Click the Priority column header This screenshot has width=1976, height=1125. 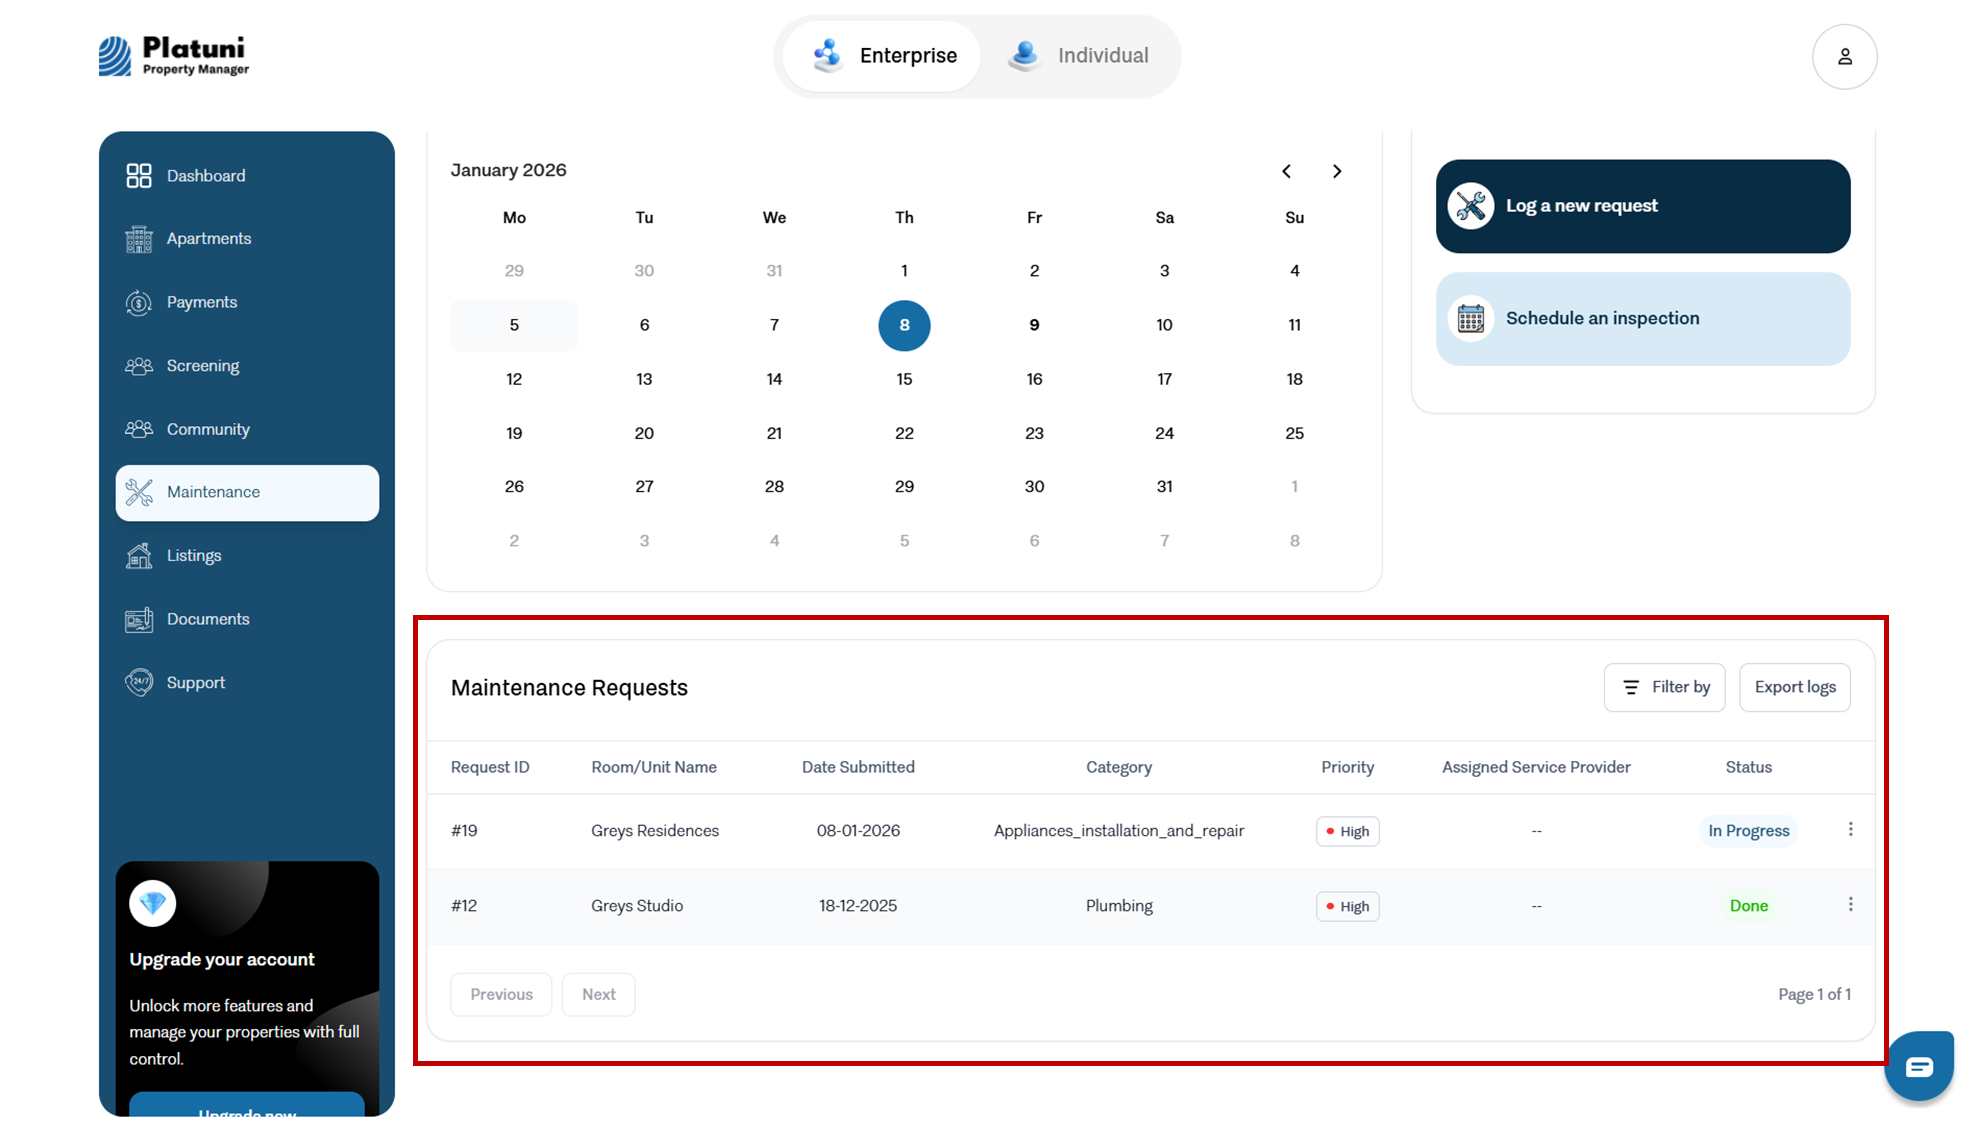[x=1347, y=767]
